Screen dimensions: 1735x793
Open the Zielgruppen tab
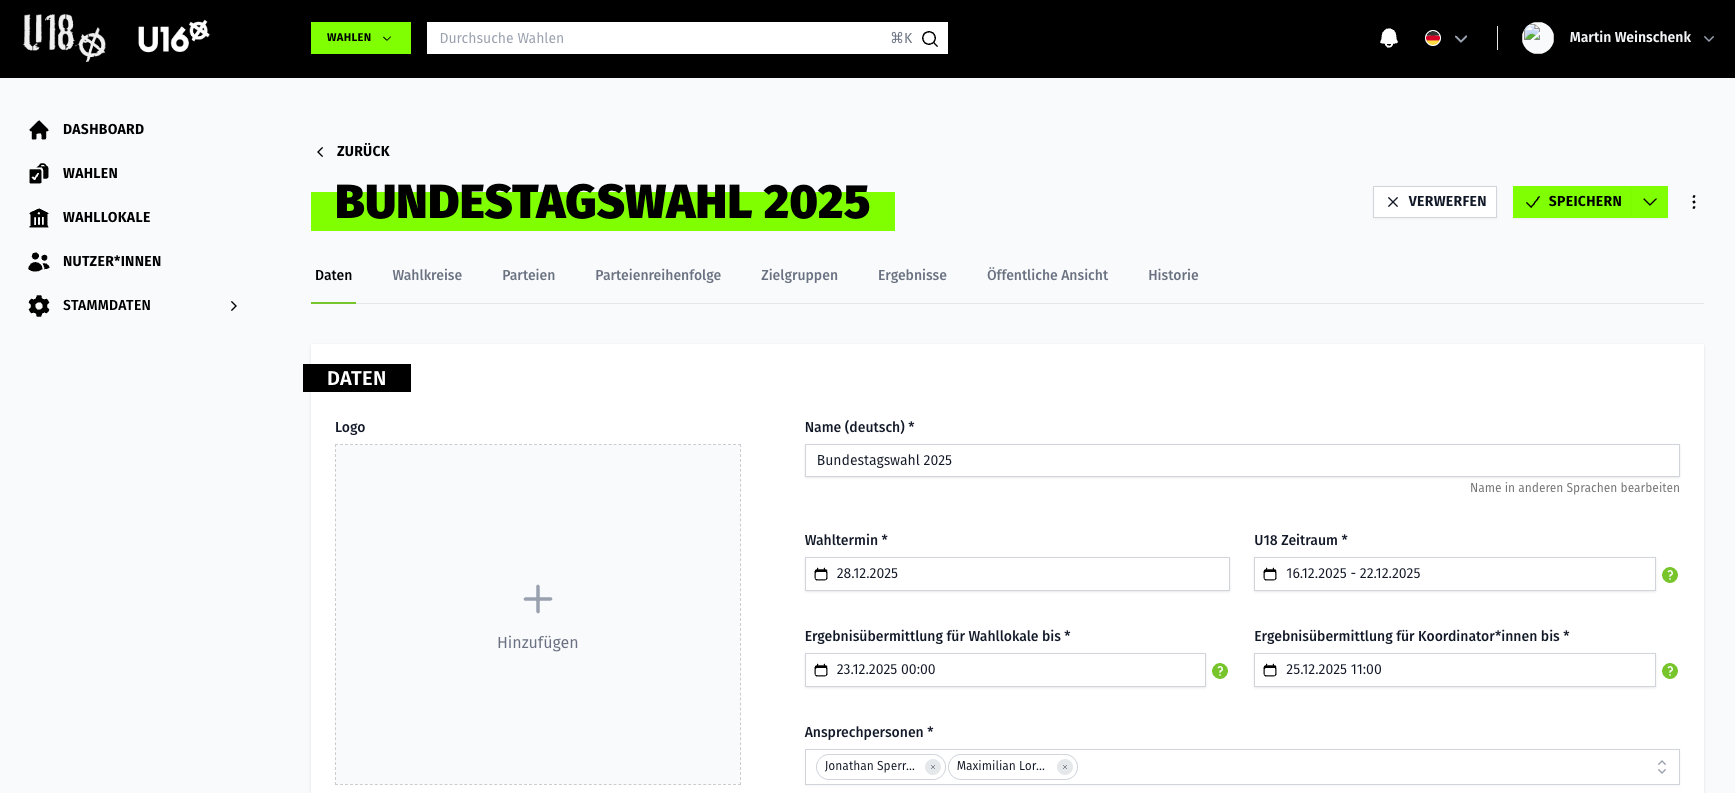799,275
